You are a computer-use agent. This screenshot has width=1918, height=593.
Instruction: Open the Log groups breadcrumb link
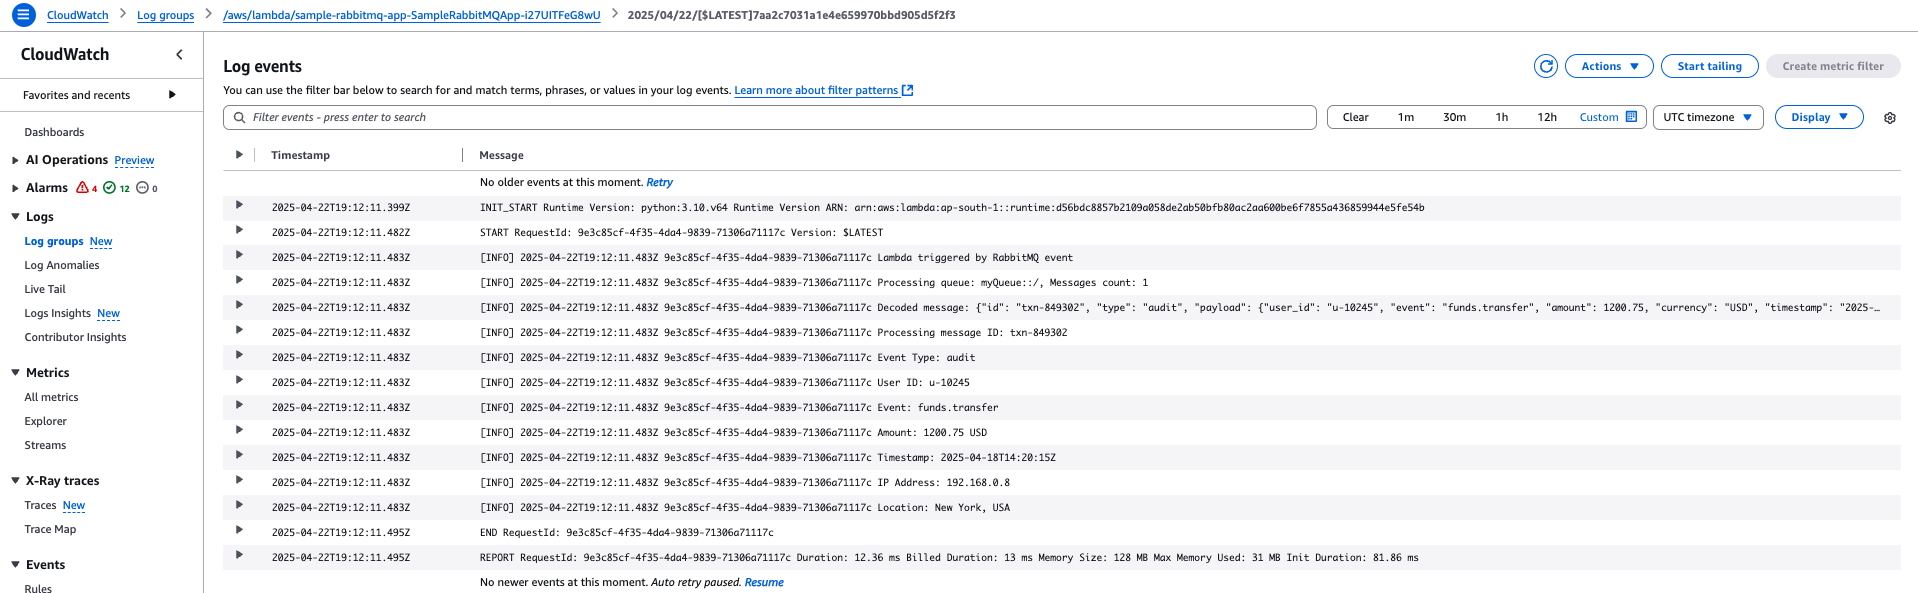(165, 15)
